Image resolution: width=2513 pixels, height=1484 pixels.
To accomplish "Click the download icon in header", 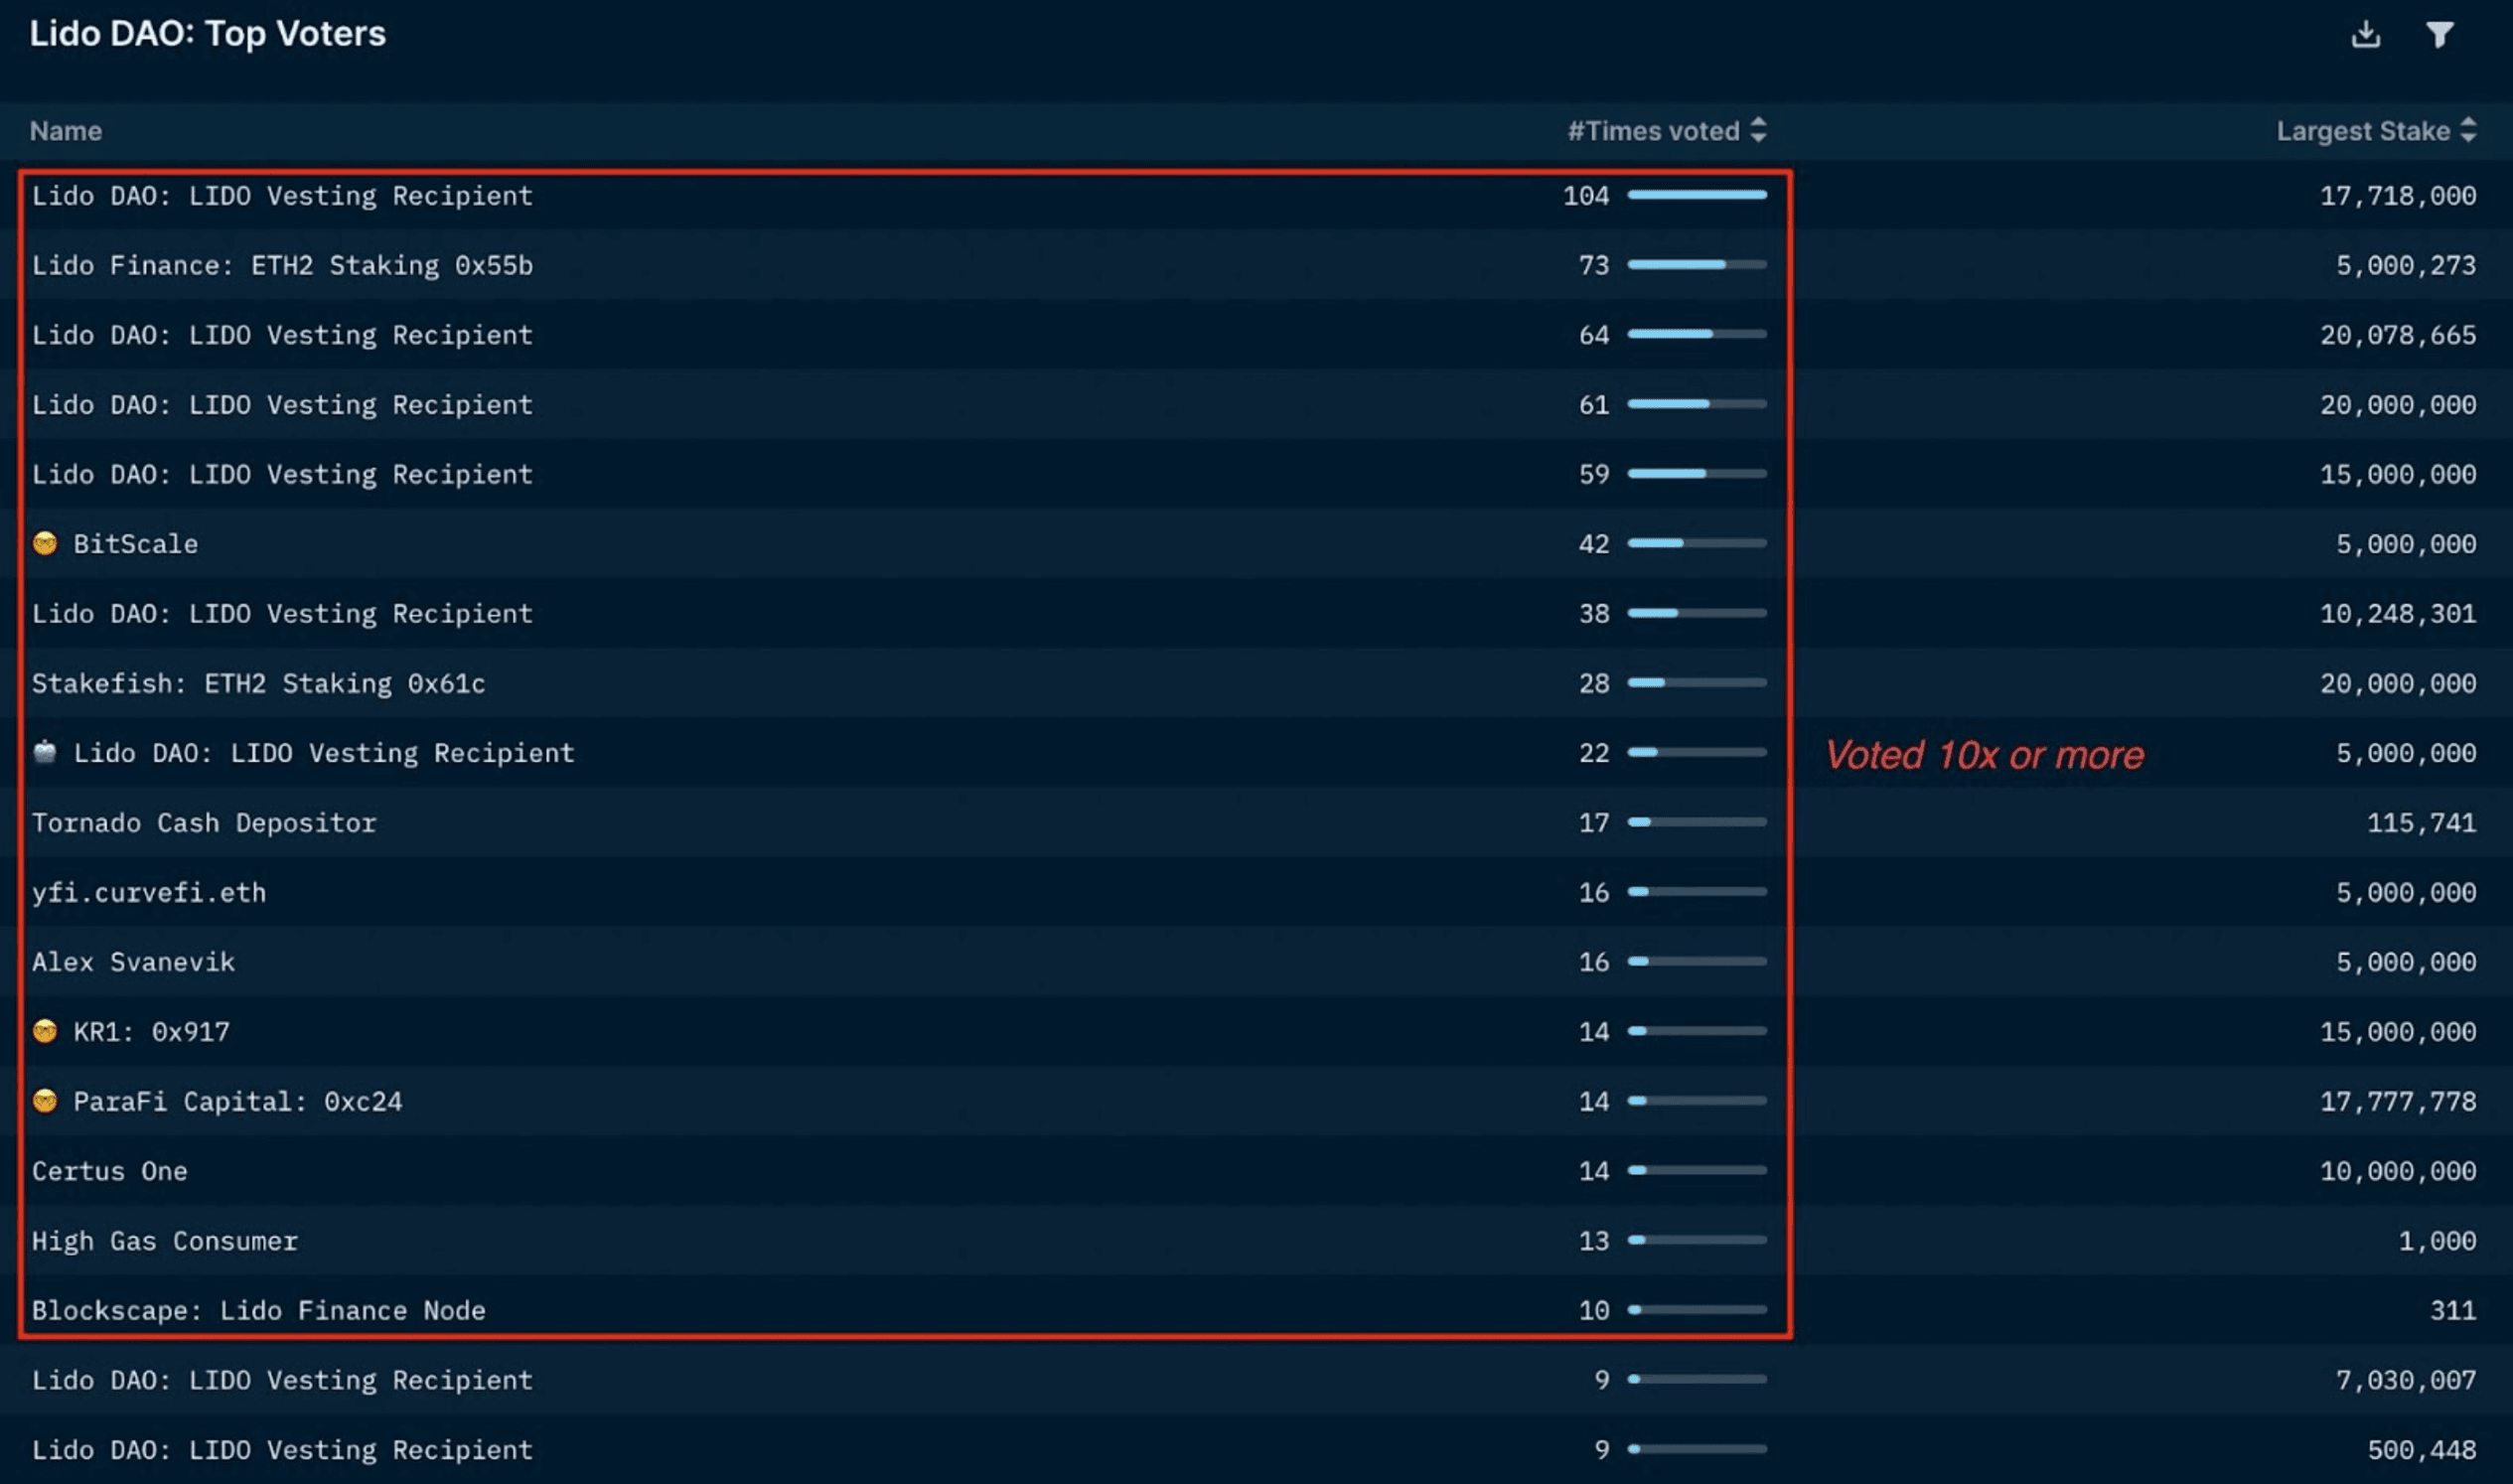I will pyautogui.click(x=2365, y=35).
